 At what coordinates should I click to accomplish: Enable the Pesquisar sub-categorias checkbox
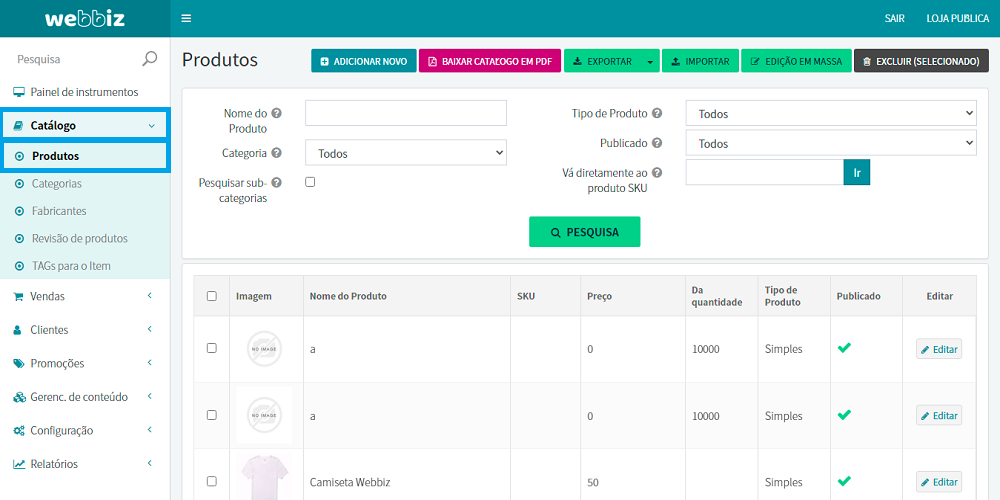pos(310,182)
